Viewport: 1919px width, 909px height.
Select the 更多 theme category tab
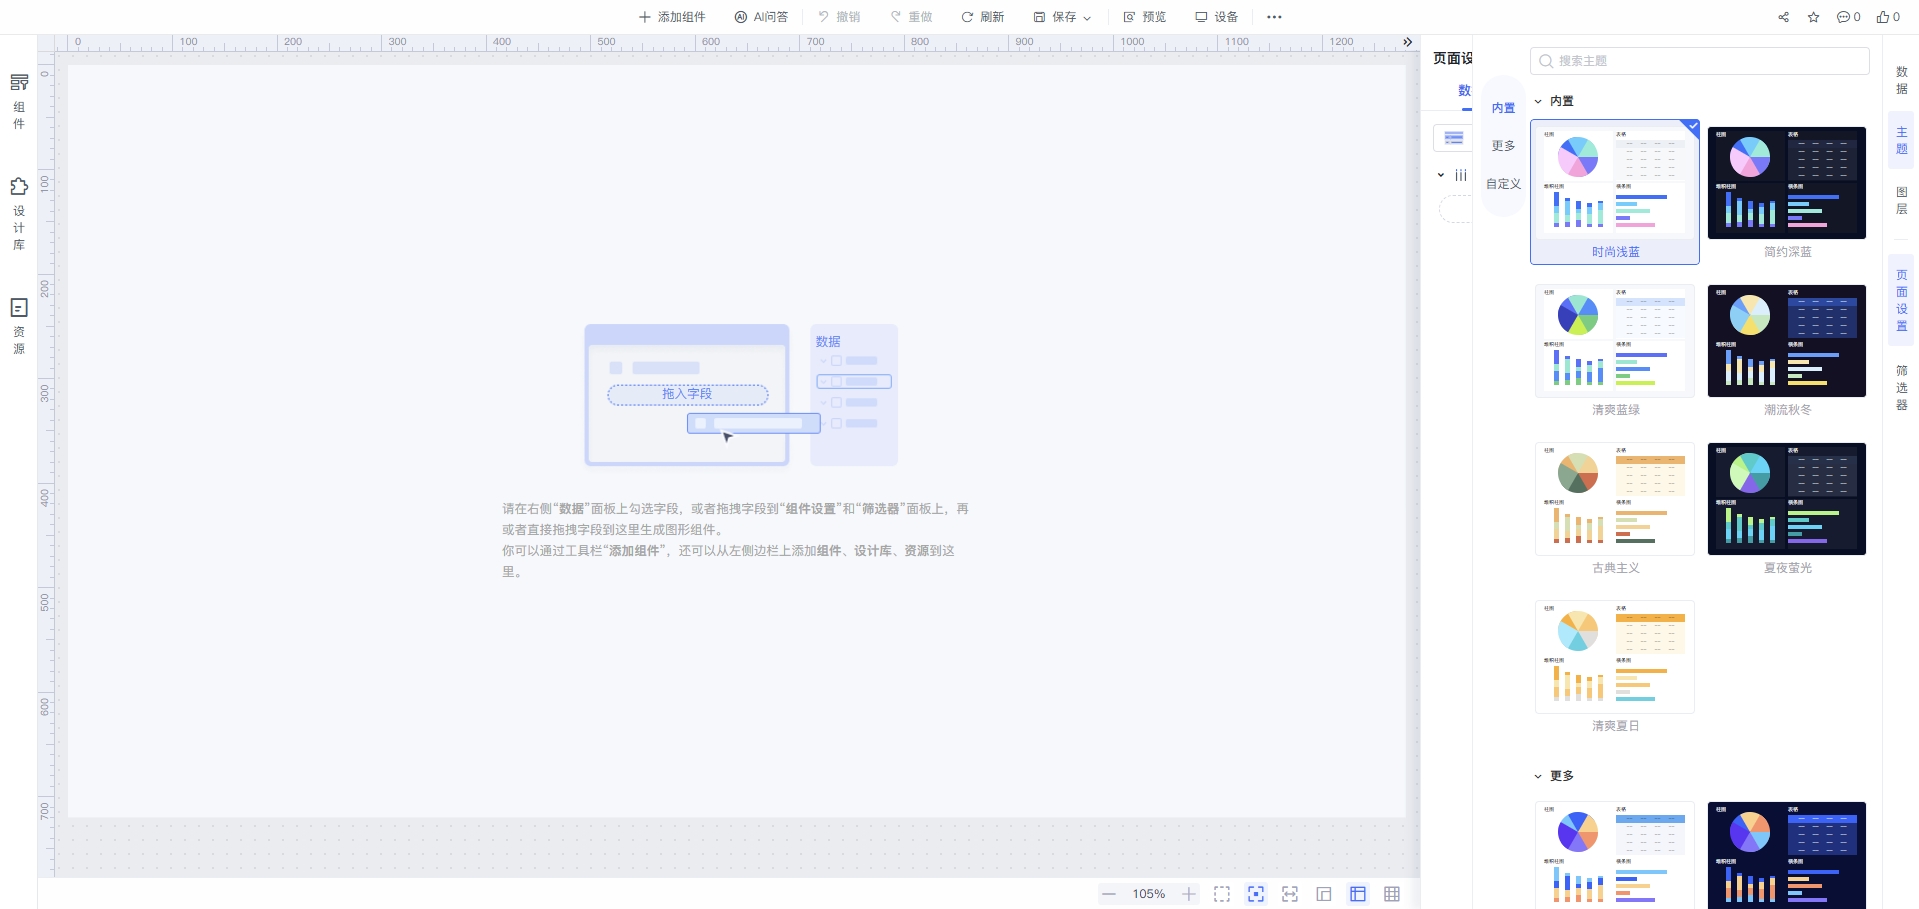1503,146
